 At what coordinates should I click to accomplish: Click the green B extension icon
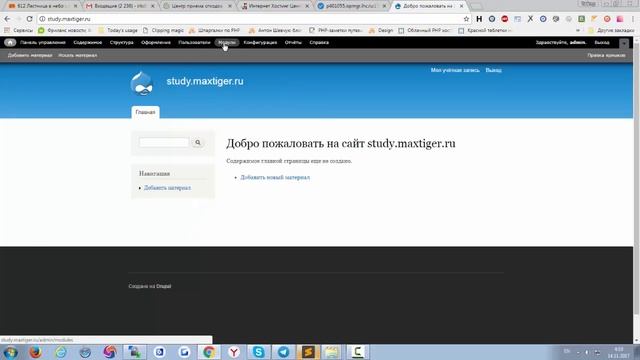582,19
